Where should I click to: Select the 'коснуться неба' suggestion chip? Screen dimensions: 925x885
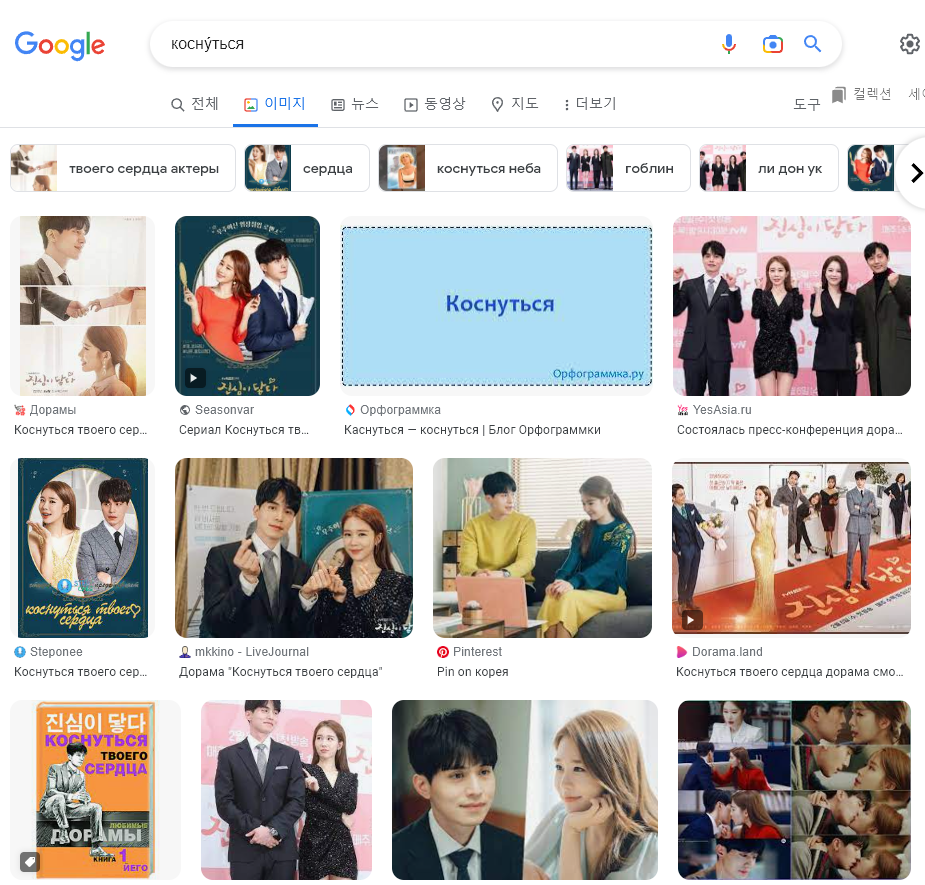[468, 168]
